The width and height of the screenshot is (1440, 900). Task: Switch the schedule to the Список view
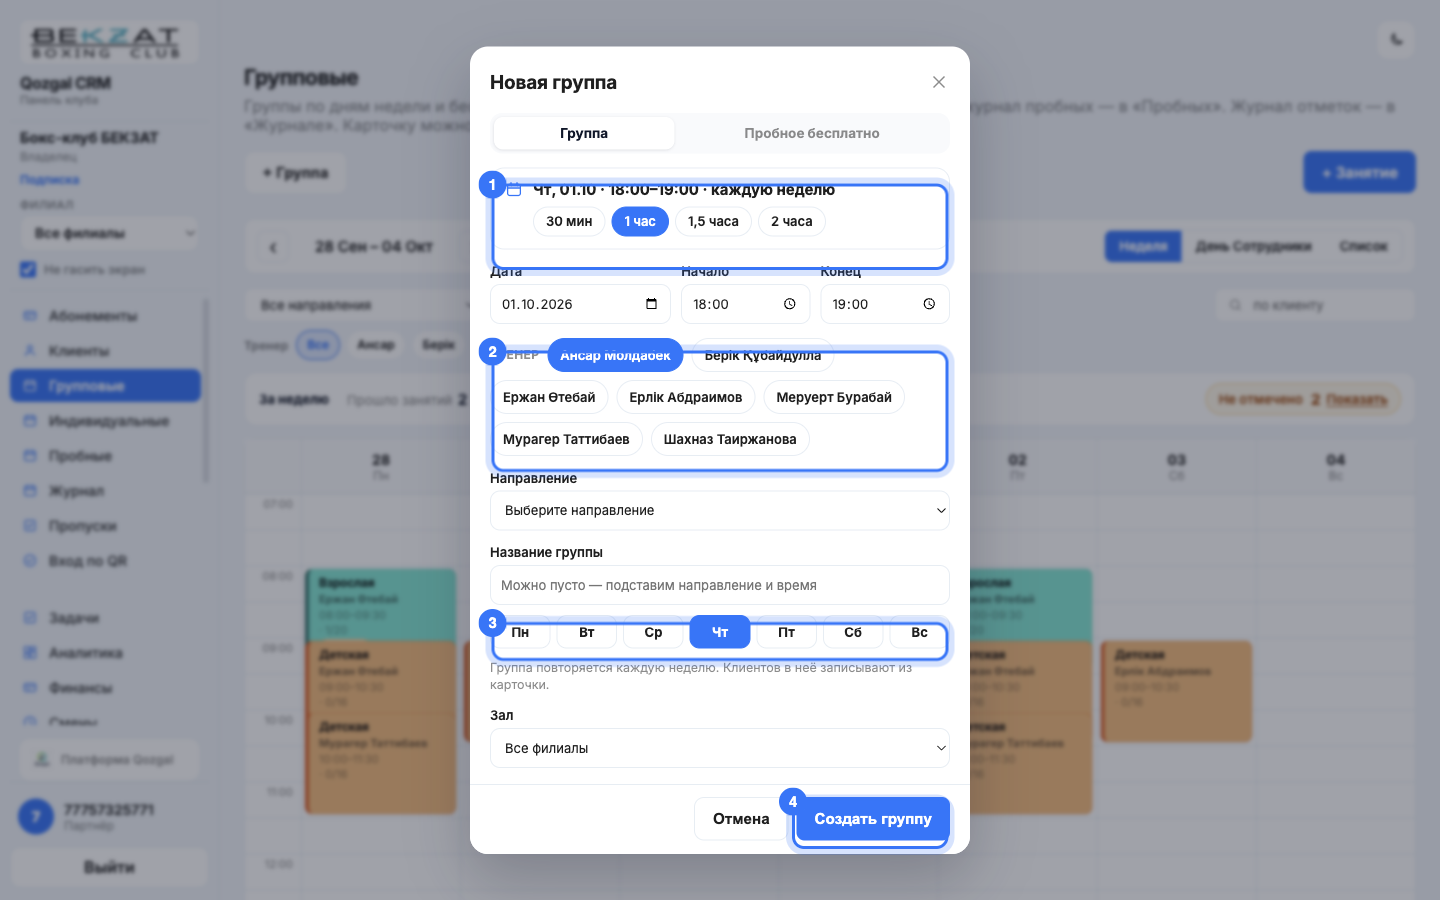1363,246
